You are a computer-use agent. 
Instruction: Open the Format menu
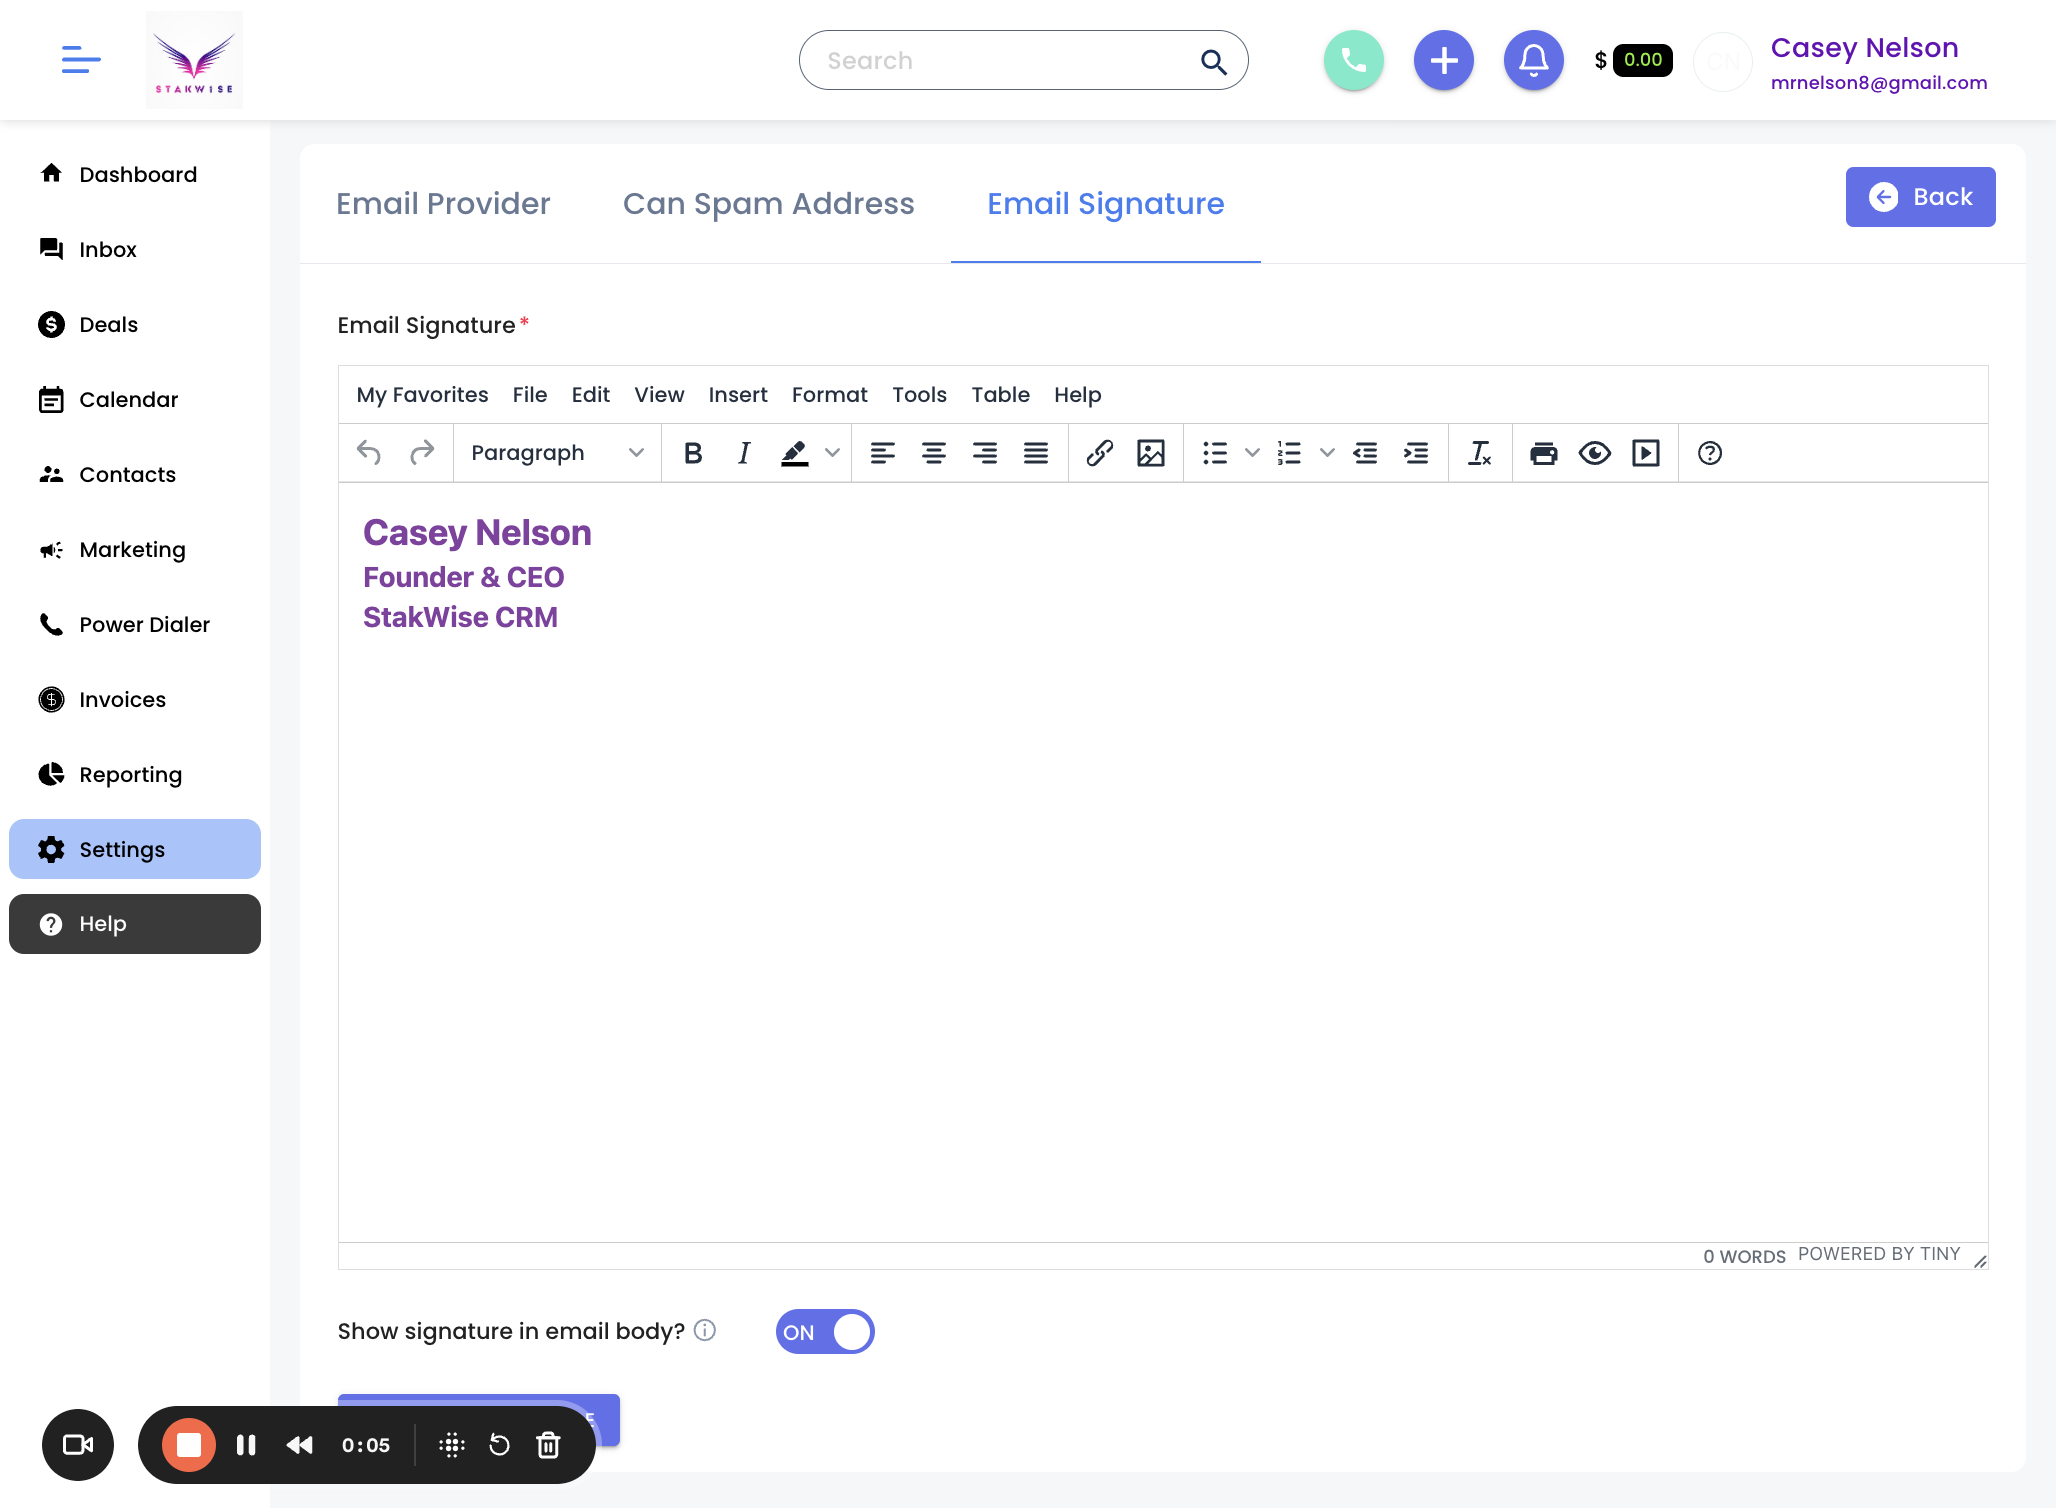(830, 395)
